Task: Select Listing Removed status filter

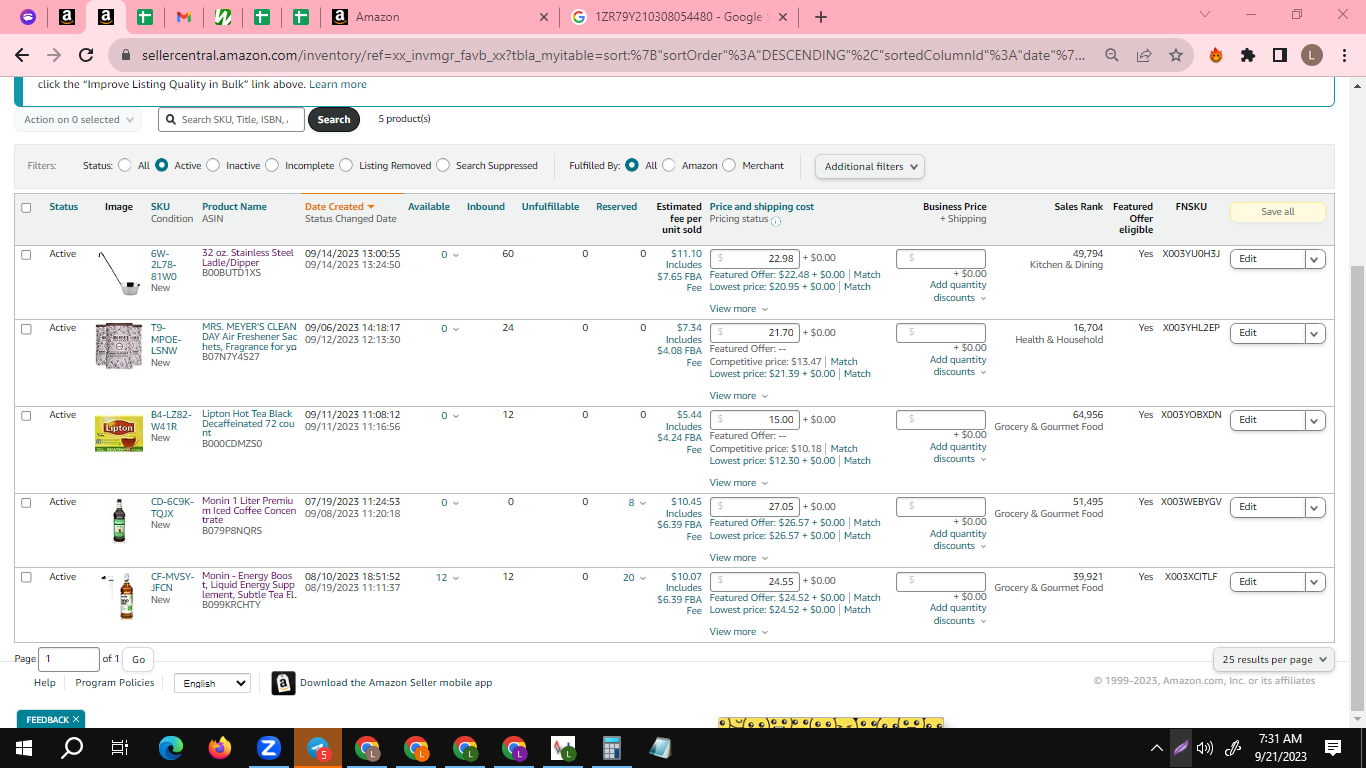Action: [x=346, y=165]
